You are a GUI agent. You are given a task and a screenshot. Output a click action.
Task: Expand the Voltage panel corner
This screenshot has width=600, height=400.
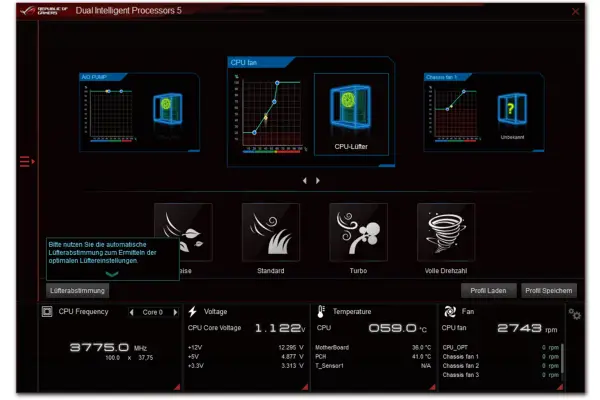pyautogui.click(x=305, y=387)
